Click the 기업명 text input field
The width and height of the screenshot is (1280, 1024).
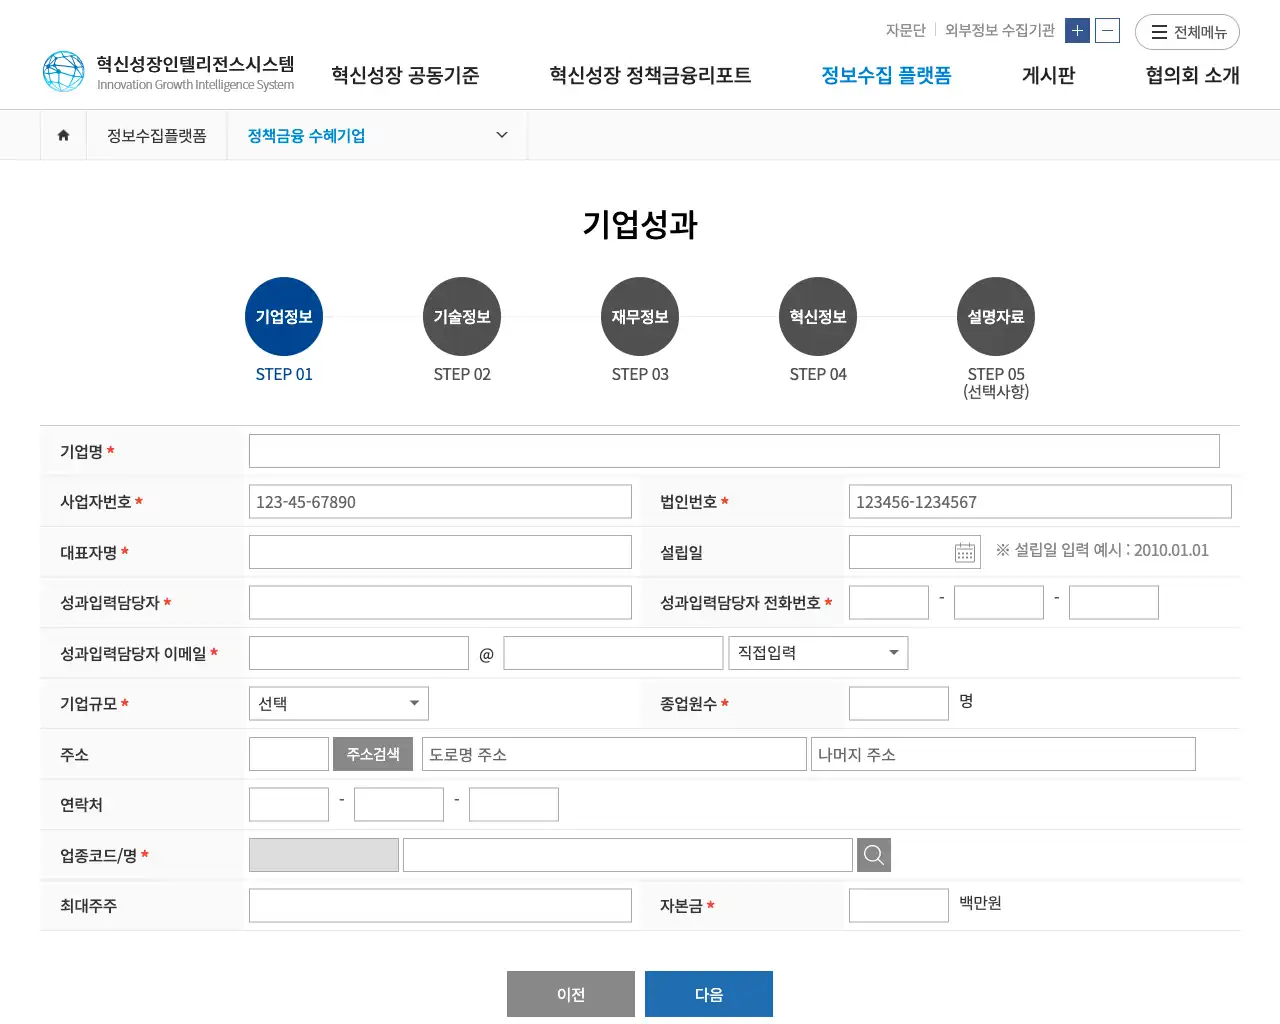coord(734,450)
